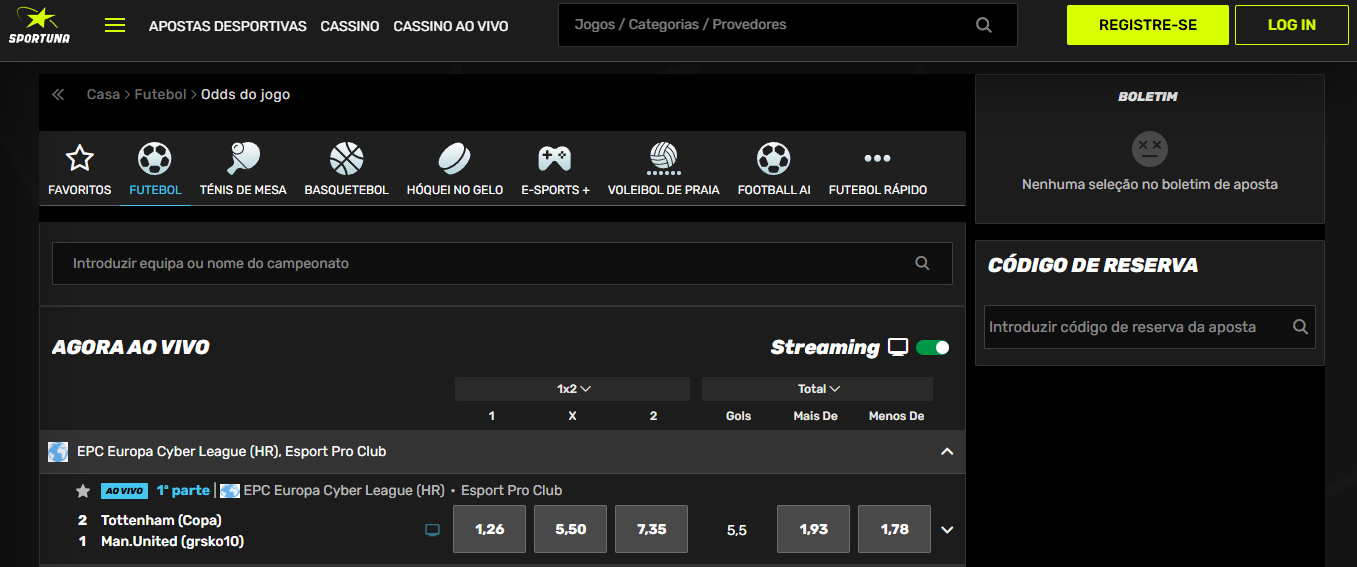This screenshot has height=567, width=1357.
Task: Select the Favoritos star icon
Action: (79, 158)
